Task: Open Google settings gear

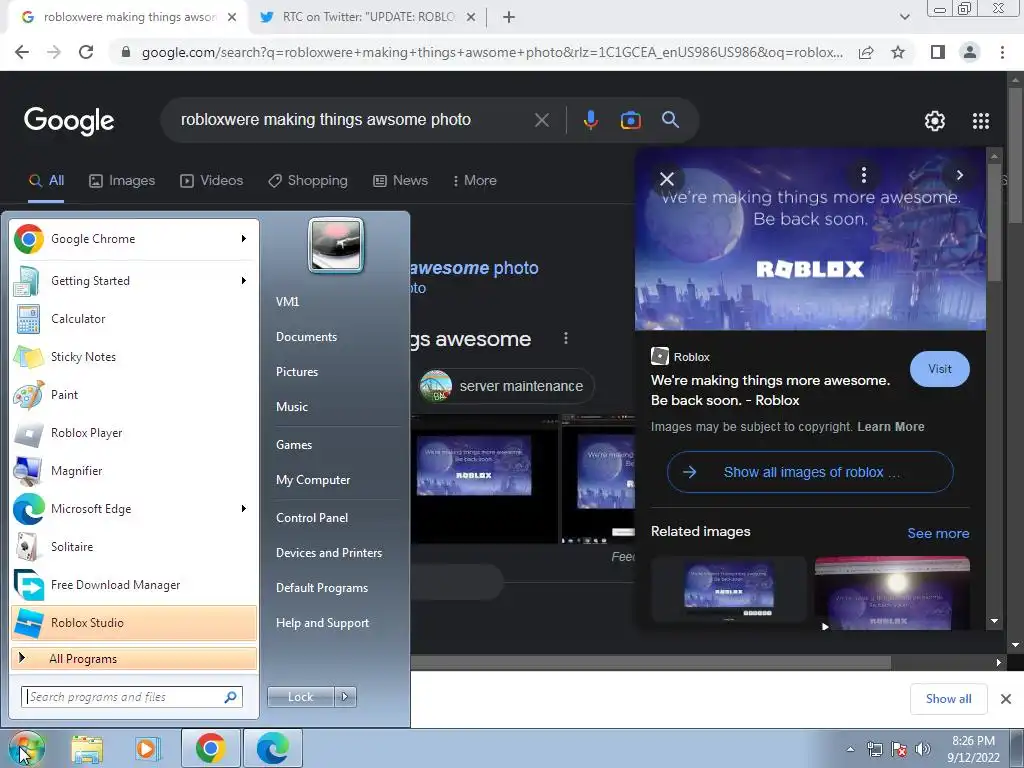Action: coord(935,121)
